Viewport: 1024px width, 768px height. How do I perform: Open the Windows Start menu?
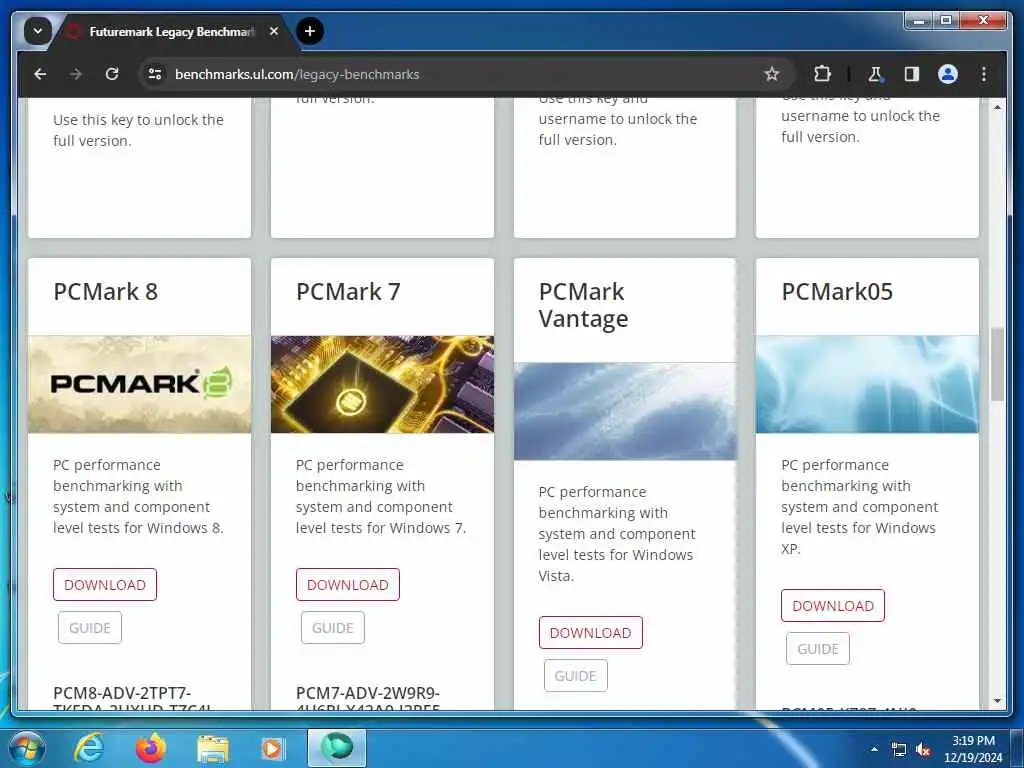(x=27, y=748)
